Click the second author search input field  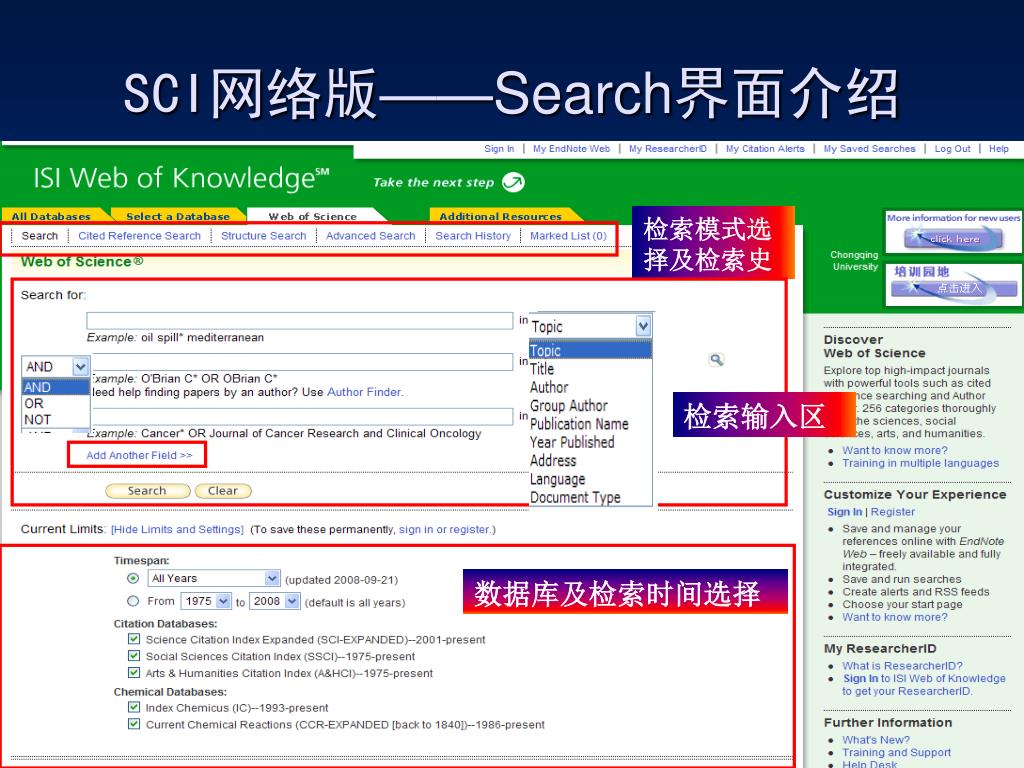coord(301,362)
